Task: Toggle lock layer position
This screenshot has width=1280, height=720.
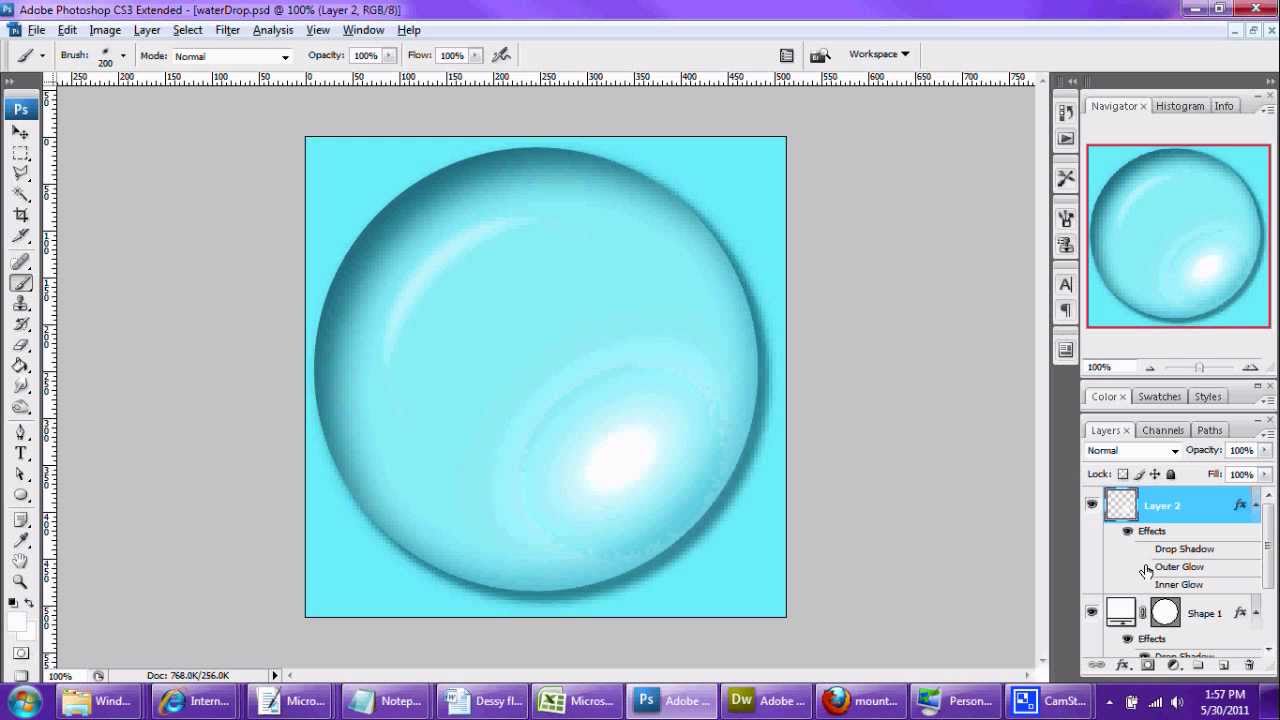Action: pos(1155,474)
